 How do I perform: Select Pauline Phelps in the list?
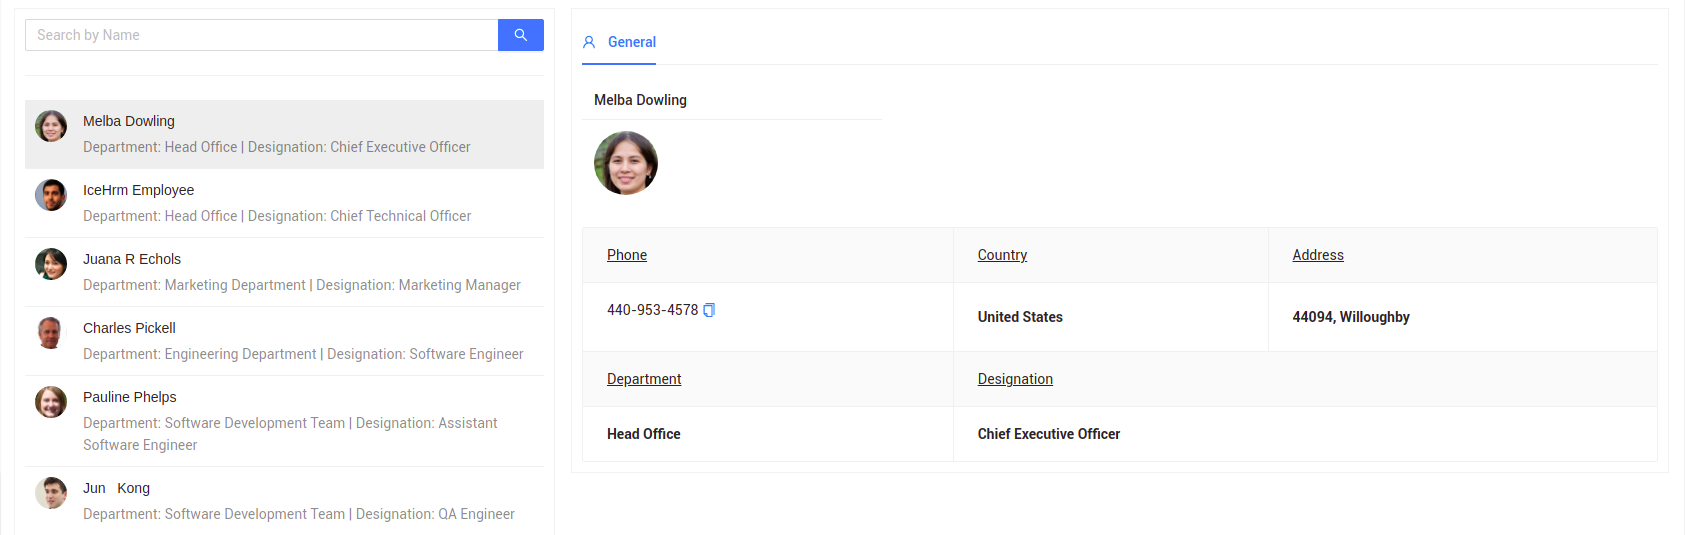click(x=284, y=421)
